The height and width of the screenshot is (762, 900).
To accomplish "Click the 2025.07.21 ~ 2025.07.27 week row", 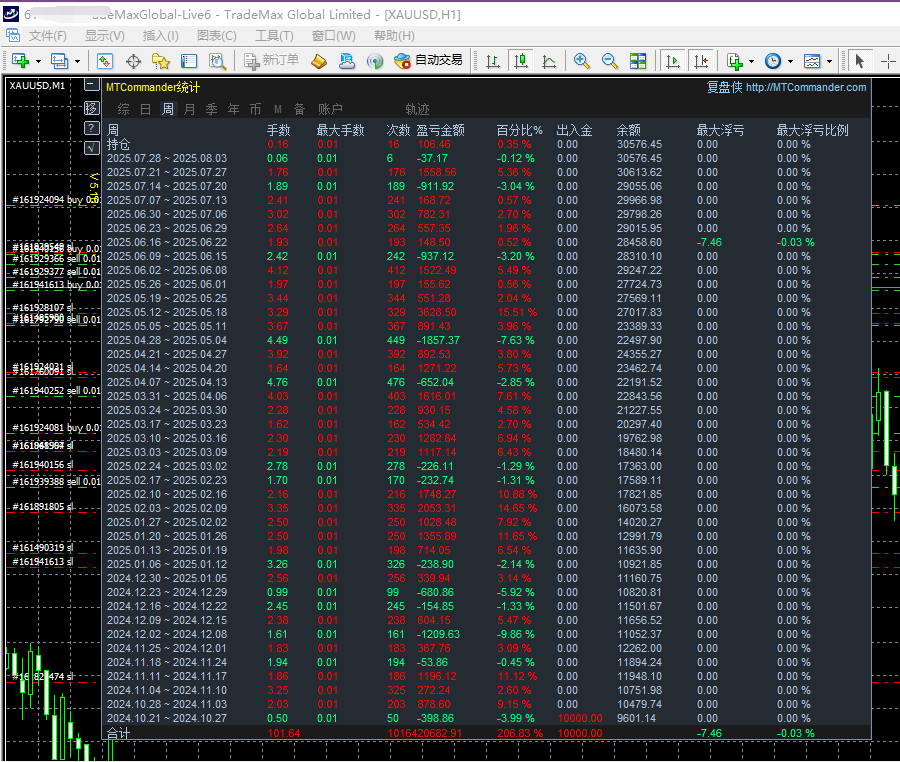I will [487, 172].
